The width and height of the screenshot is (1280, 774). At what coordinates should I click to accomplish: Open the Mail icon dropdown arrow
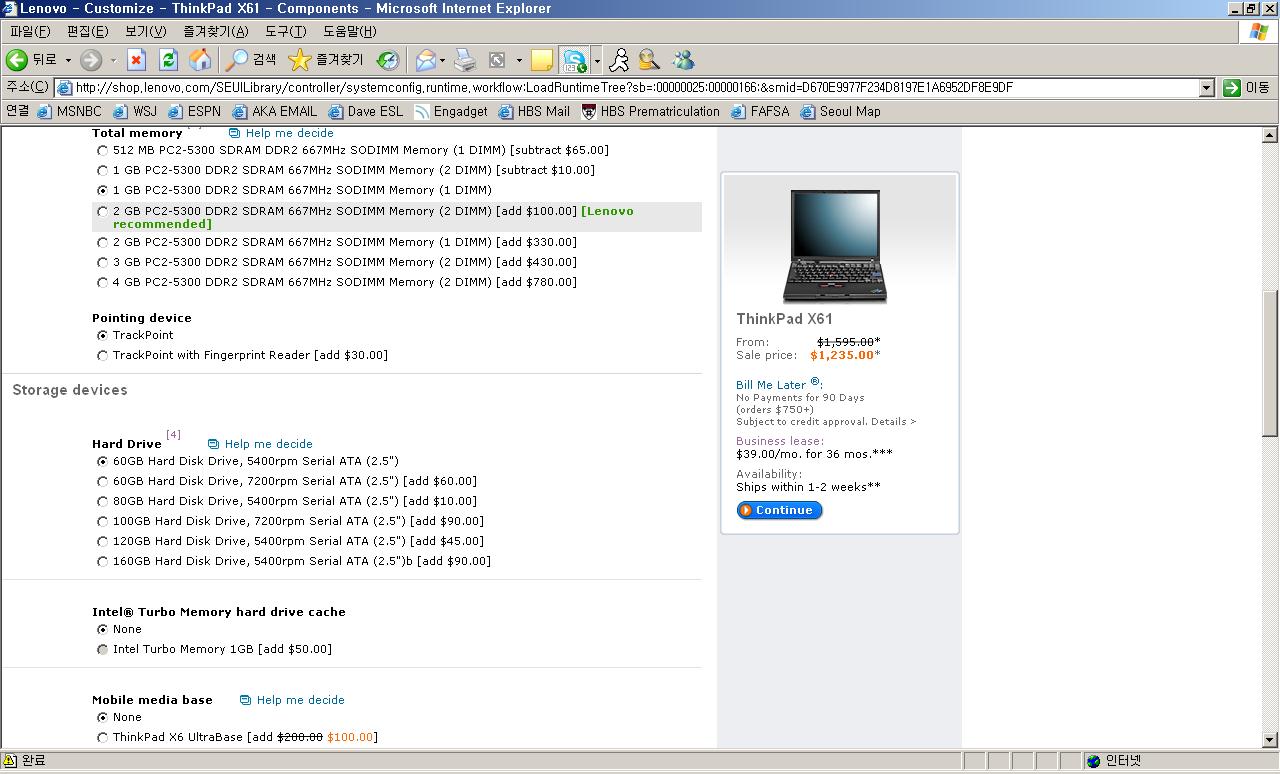[x=442, y=60]
